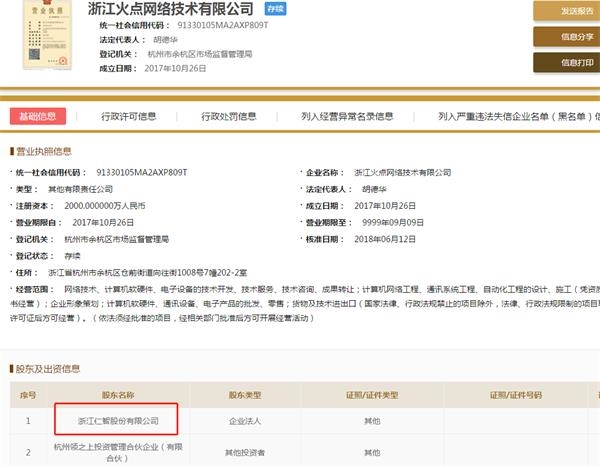Image resolution: width=600 pixels, height=467 pixels.
Task: Click the address 浙江省杭州市余杭区仓前街道 line
Action: click(x=148, y=273)
